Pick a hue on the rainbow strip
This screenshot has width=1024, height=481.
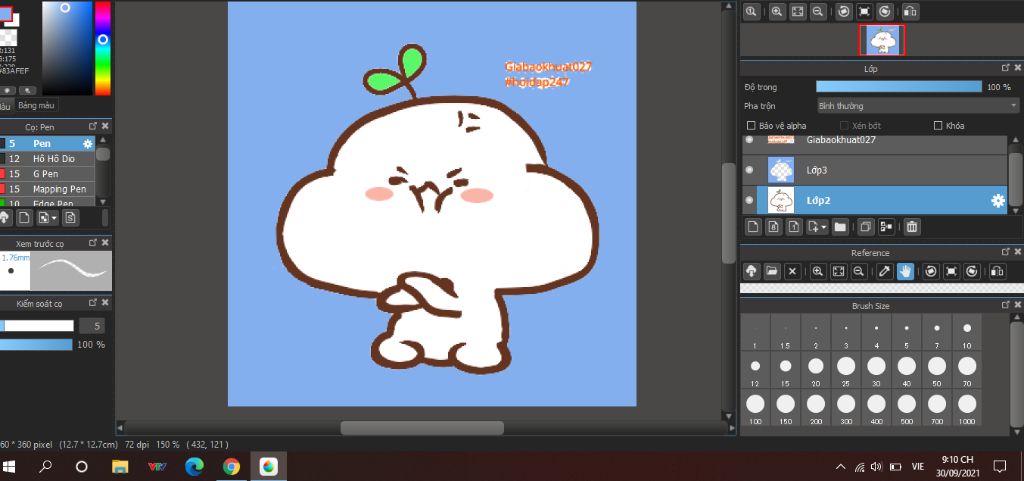(x=103, y=48)
